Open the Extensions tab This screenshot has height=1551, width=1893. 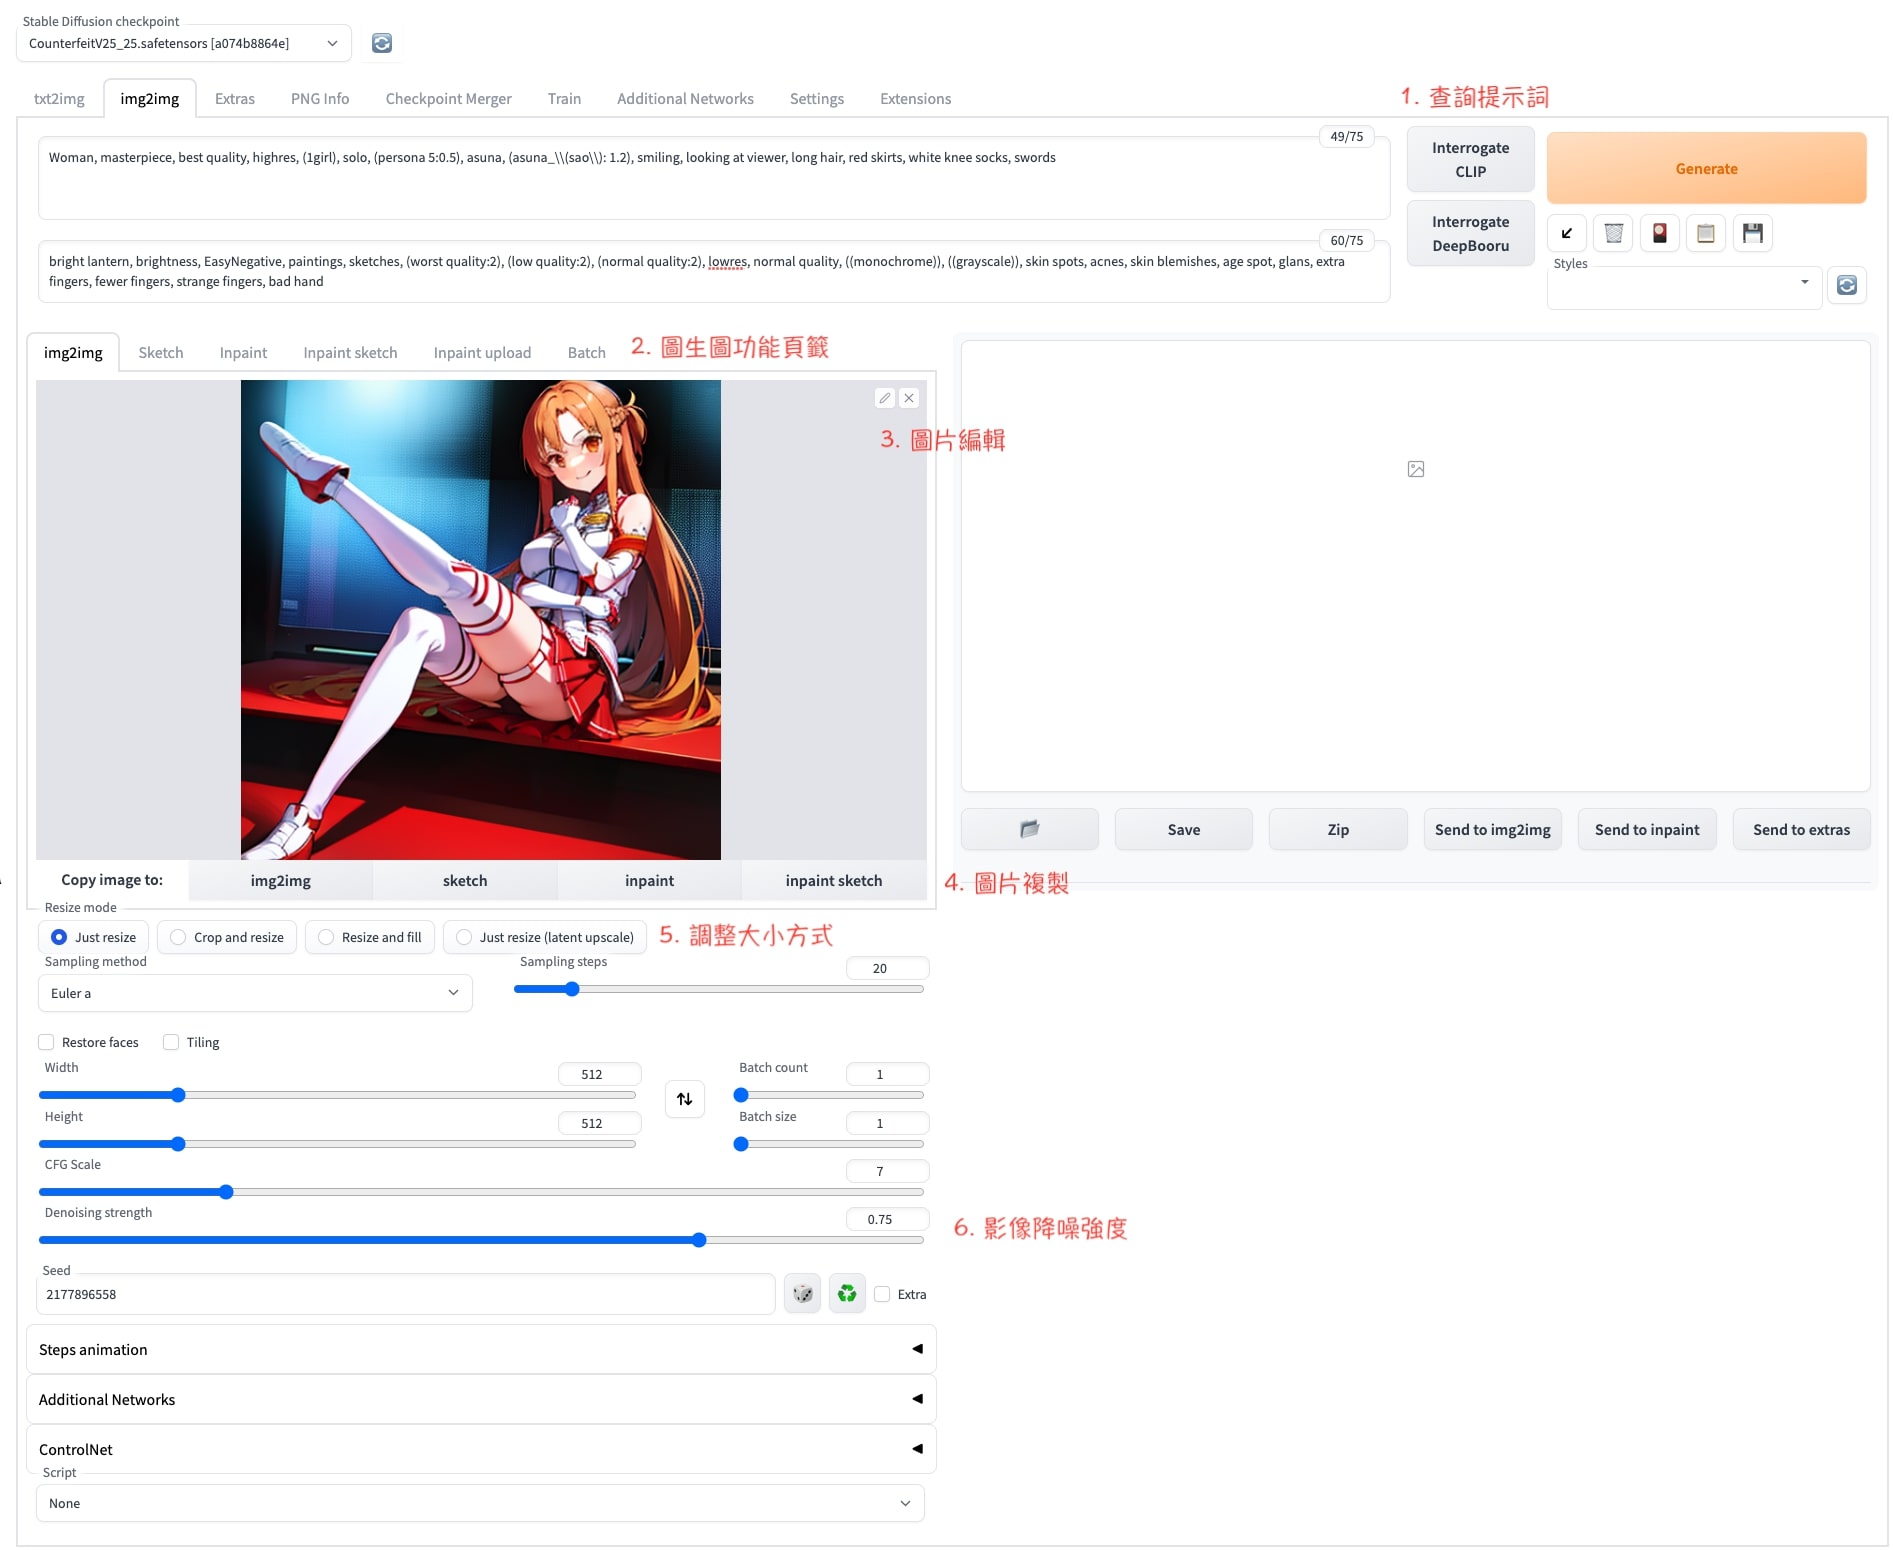click(x=915, y=98)
